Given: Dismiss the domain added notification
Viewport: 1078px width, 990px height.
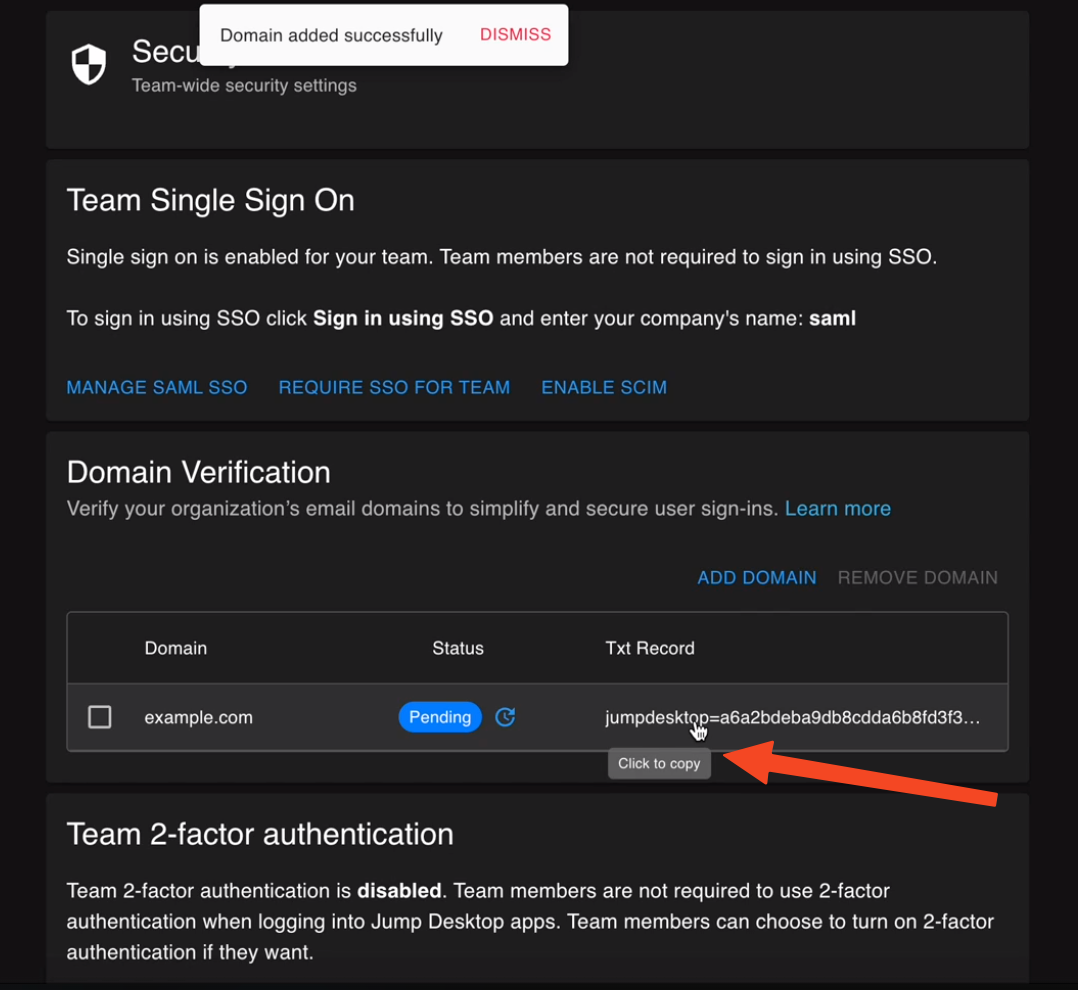Looking at the screenshot, I should click(x=515, y=34).
